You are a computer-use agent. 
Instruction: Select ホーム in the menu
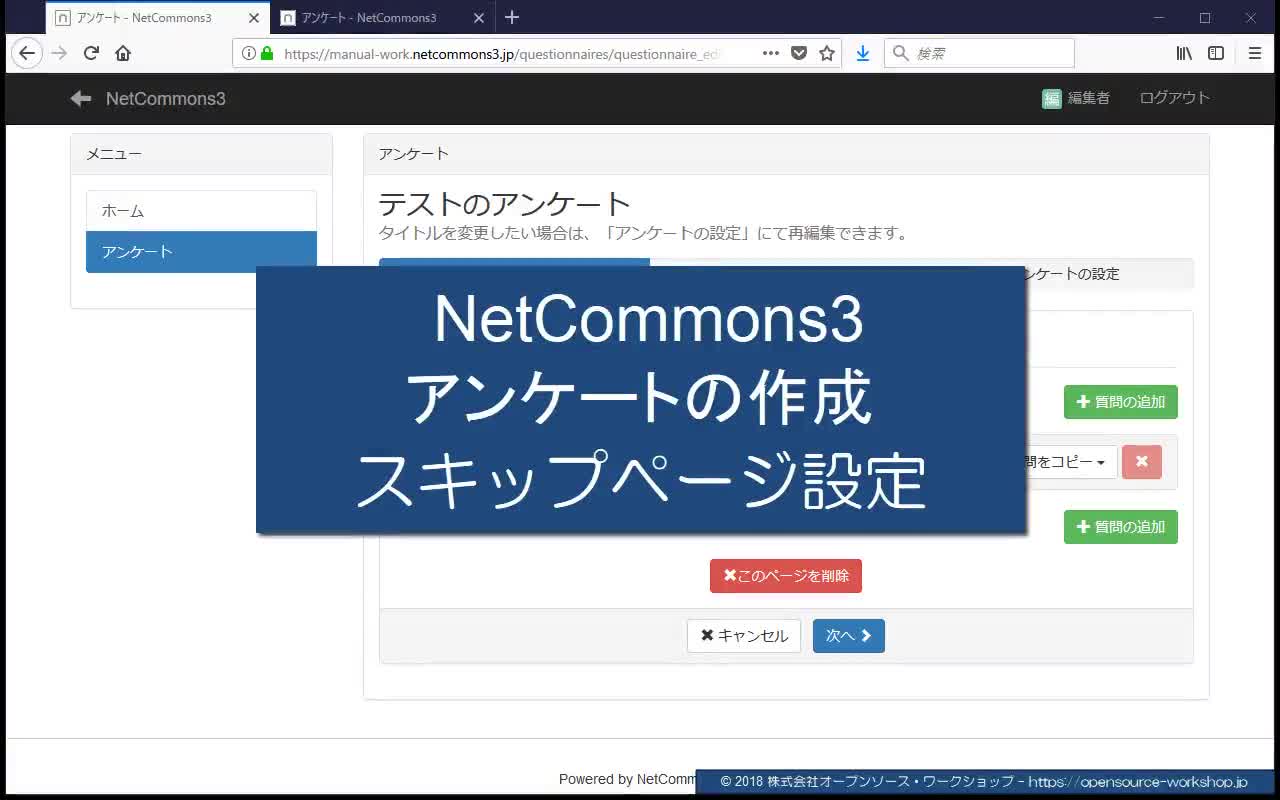[x=201, y=211]
